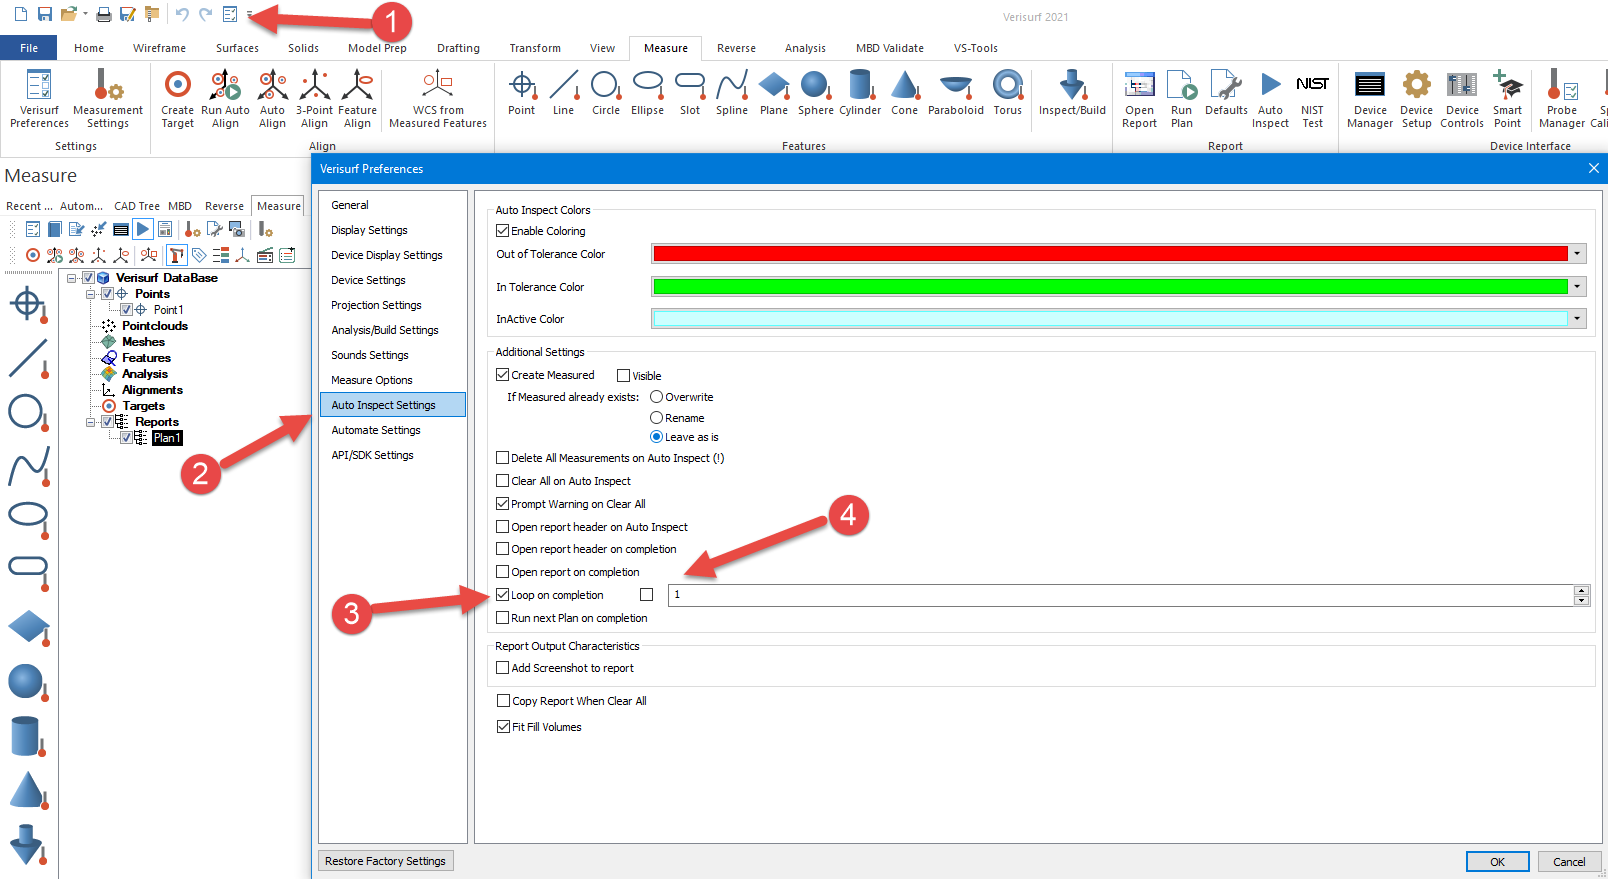Image resolution: width=1608 pixels, height=879 pixels.
Task: Toggle Prompt Warning on Clear All
Action: click(x=503, y=504)
